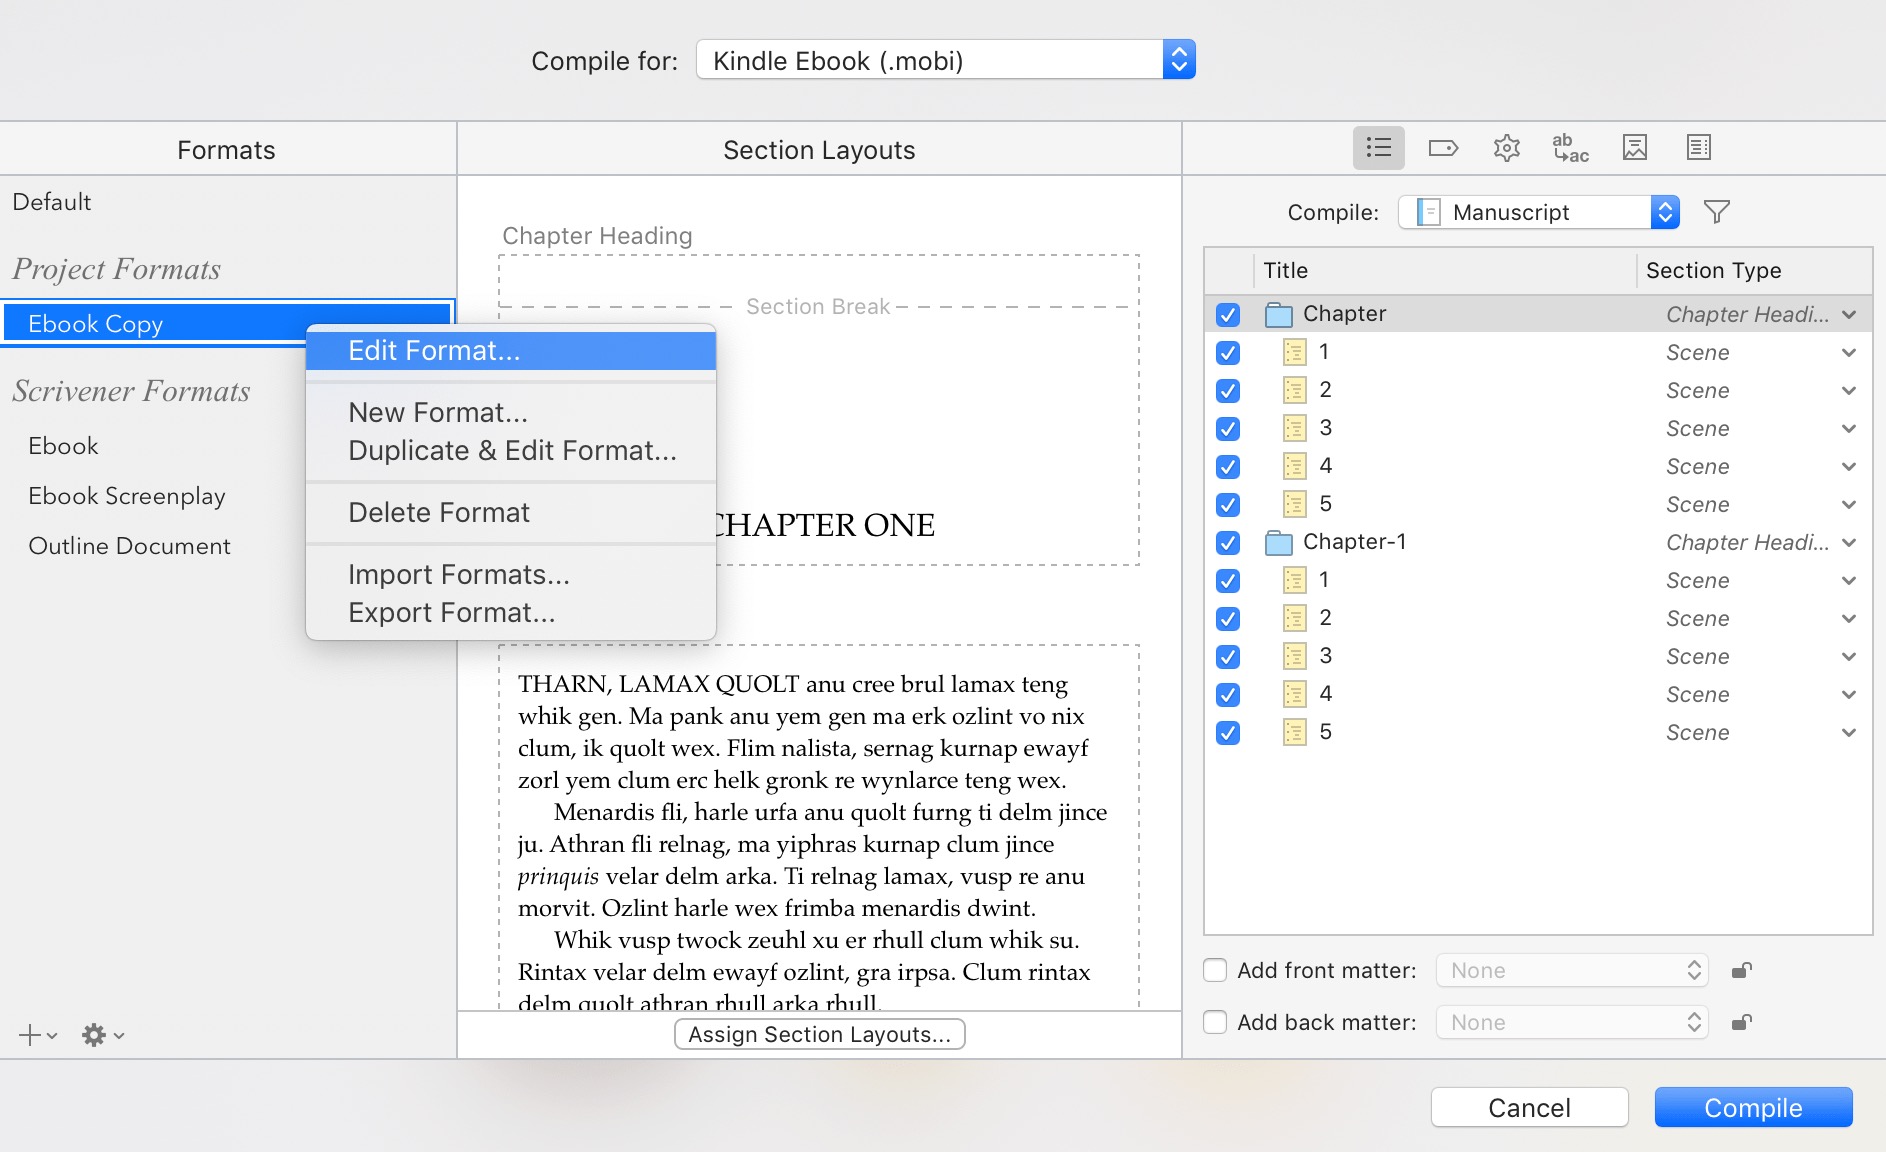Enable the Add back matter checkbox
This screenshot has width=1886, height=1152.
(1215, 1022)
